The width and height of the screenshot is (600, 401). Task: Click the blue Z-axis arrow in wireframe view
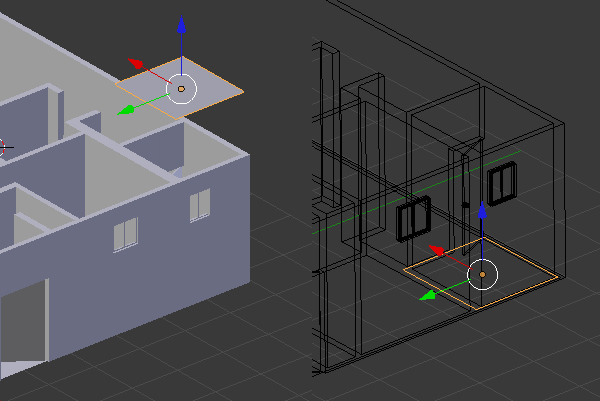tap(483, 211)
